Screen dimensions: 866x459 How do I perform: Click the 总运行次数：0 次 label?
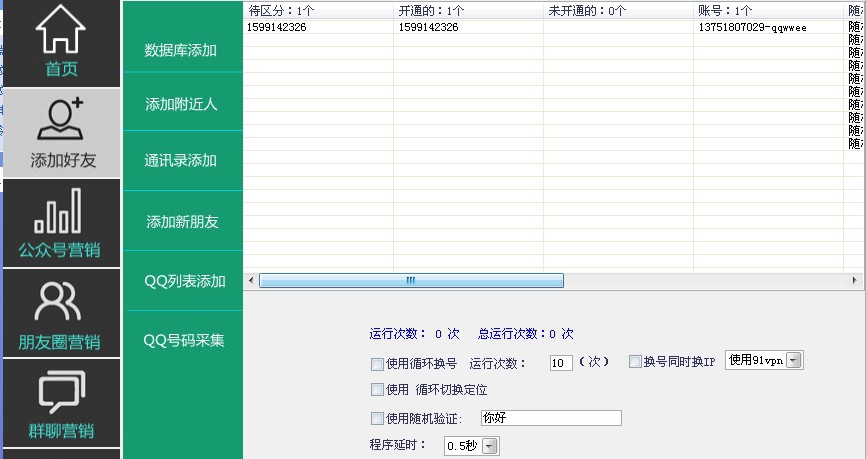(526, 334)
